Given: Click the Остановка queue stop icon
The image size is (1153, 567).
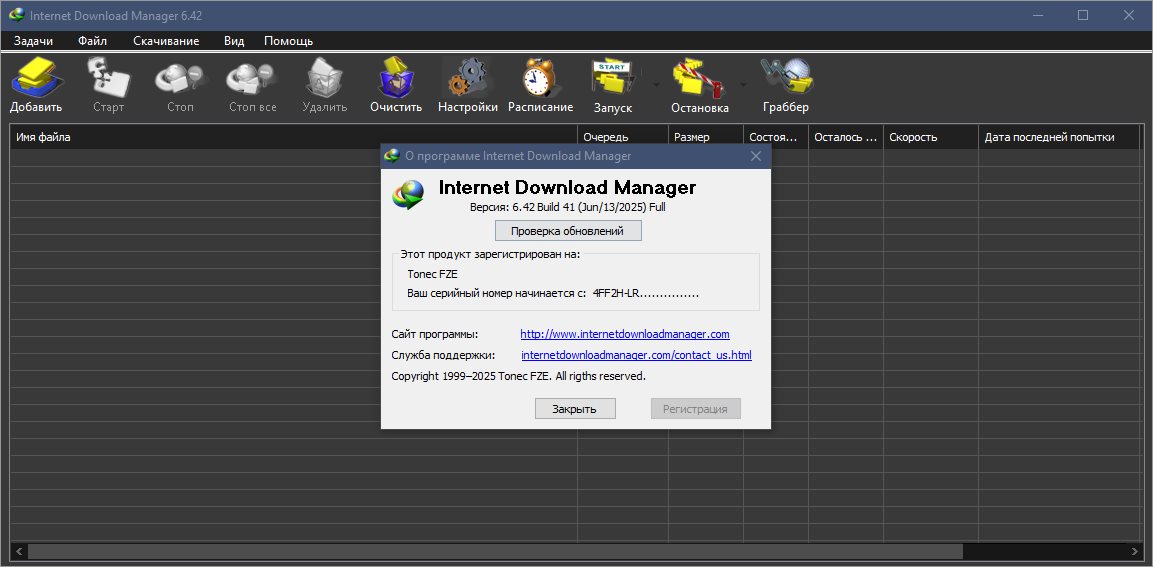Looking at the screenshot, I should pyautogui.click(x=699, y=77).
